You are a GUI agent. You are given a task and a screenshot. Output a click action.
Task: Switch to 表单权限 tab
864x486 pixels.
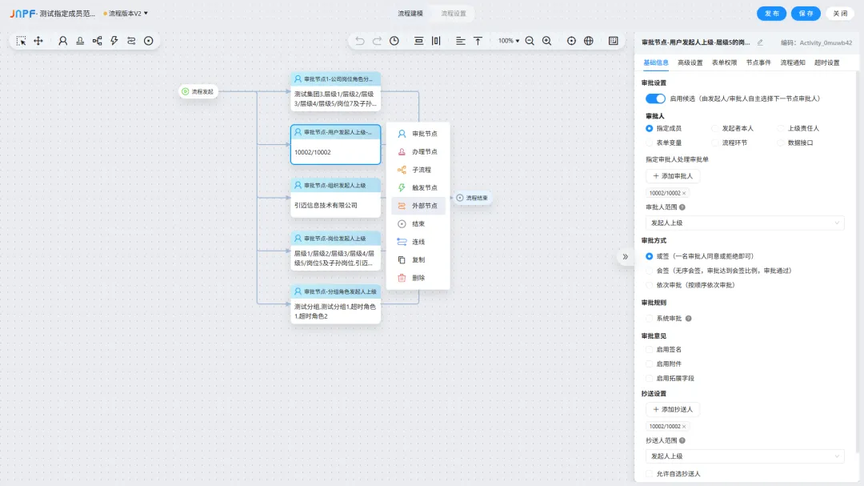pyautogui.click(x=724, y=63)
